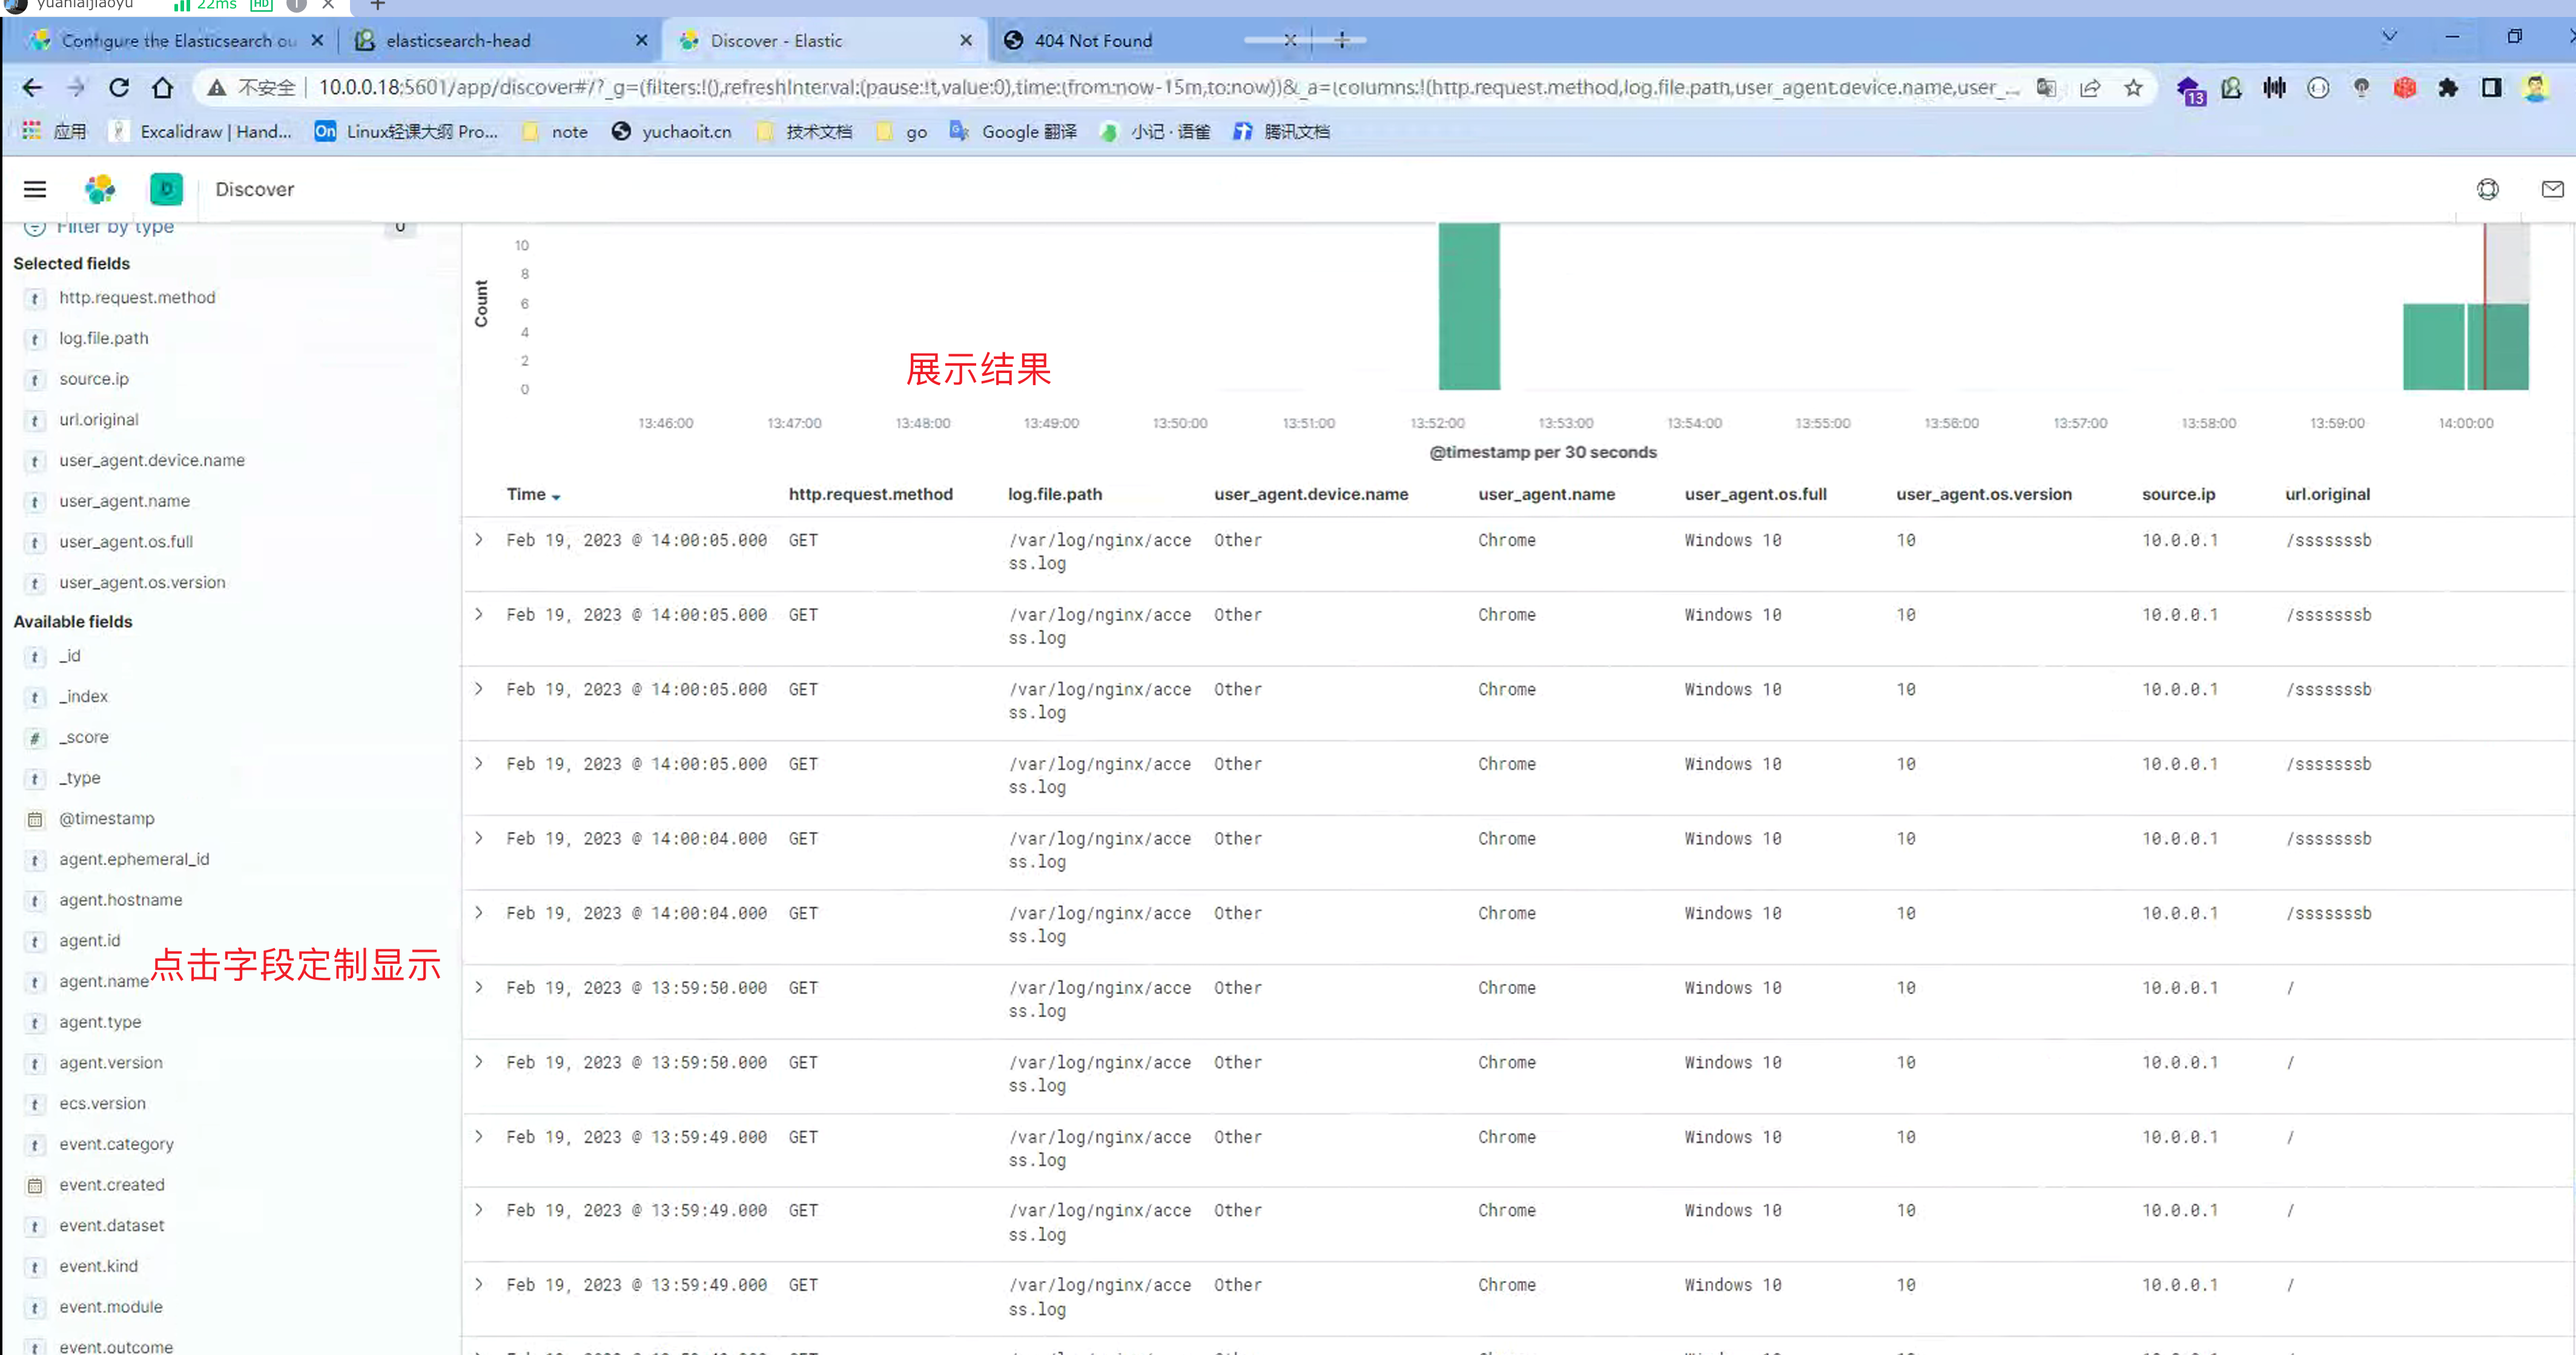The image size is (2576, 1355).
Task: Bookmark page with the star icon
Action: [2133, 88]
